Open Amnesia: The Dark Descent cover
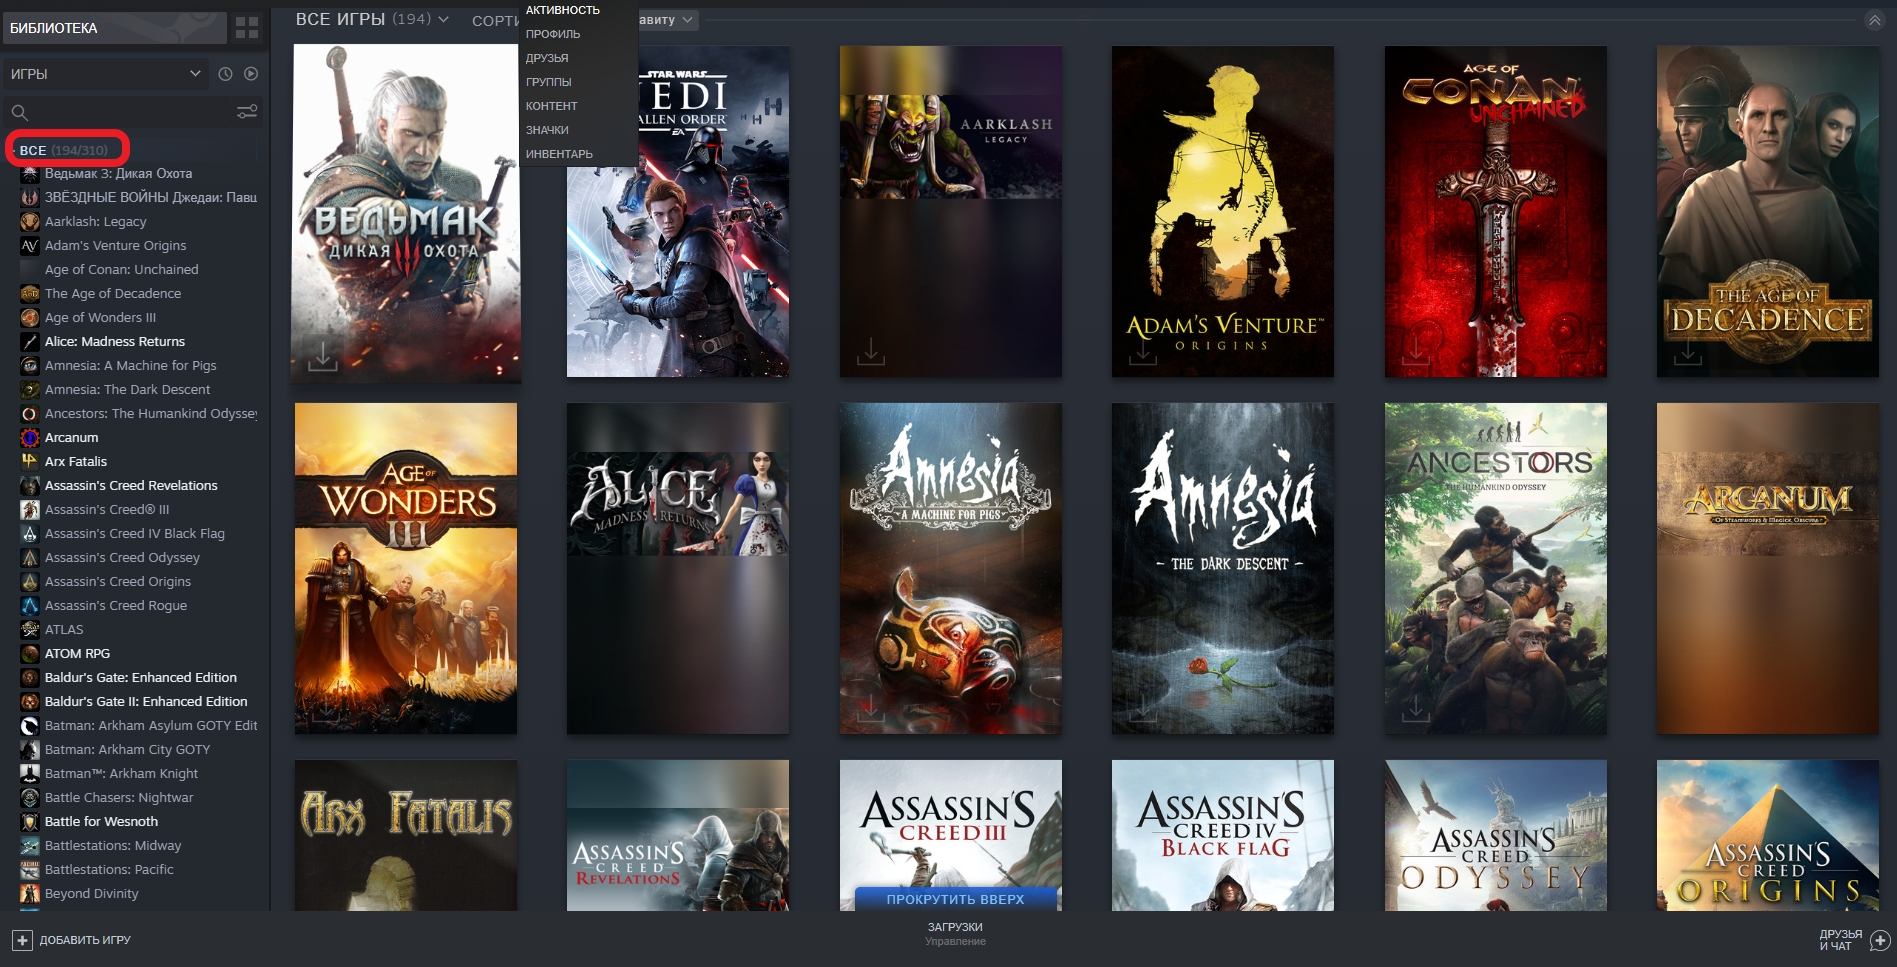 click(1222, 568)
